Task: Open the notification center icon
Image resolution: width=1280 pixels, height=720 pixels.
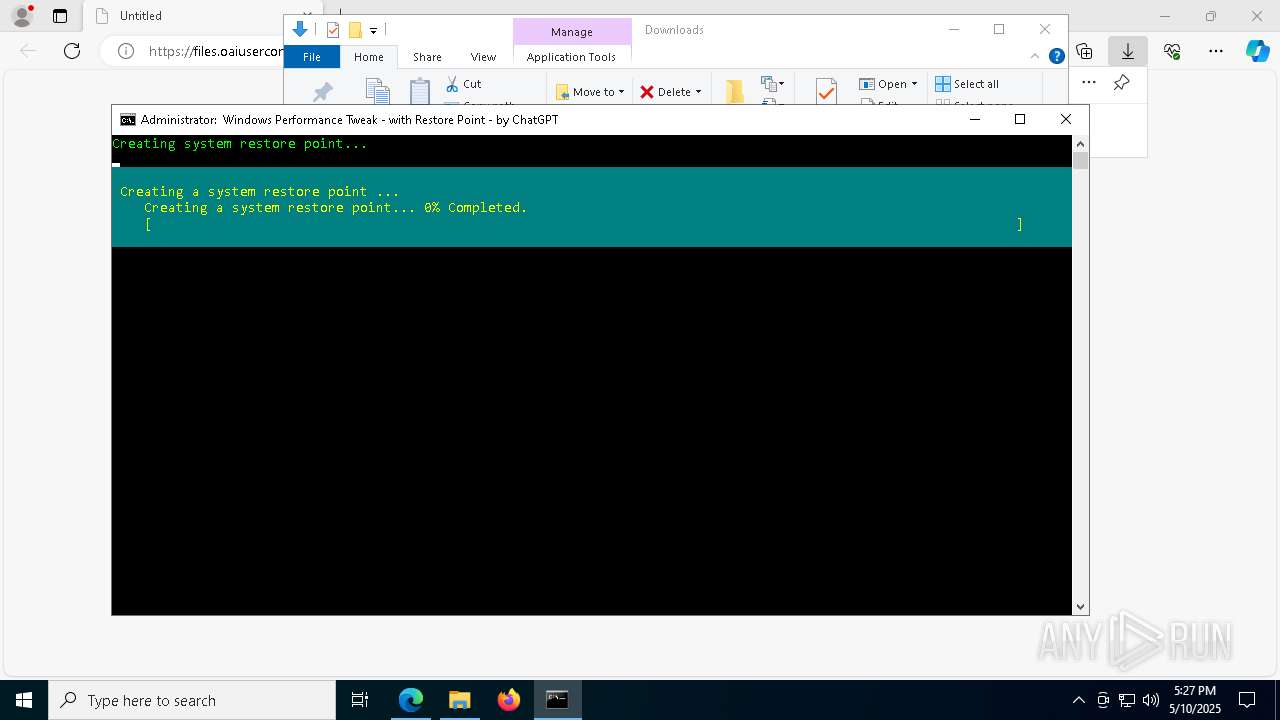Action: tap(1247, 700)
